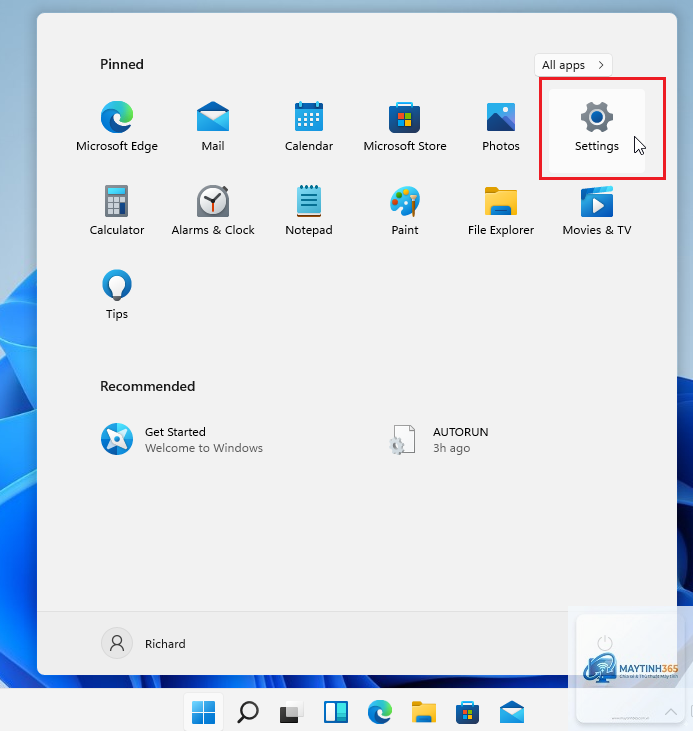Open Search from the taskbar
This screenshot has height=731, width=693.
tap(248, 712)
